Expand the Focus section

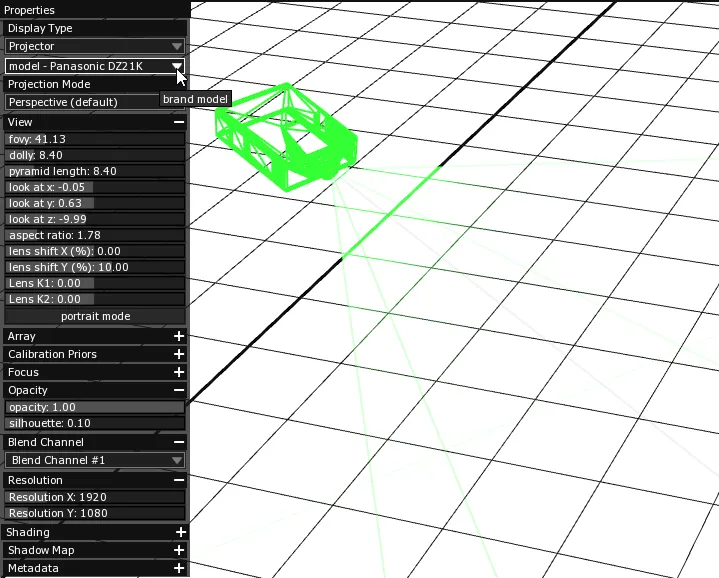point(179,372)
